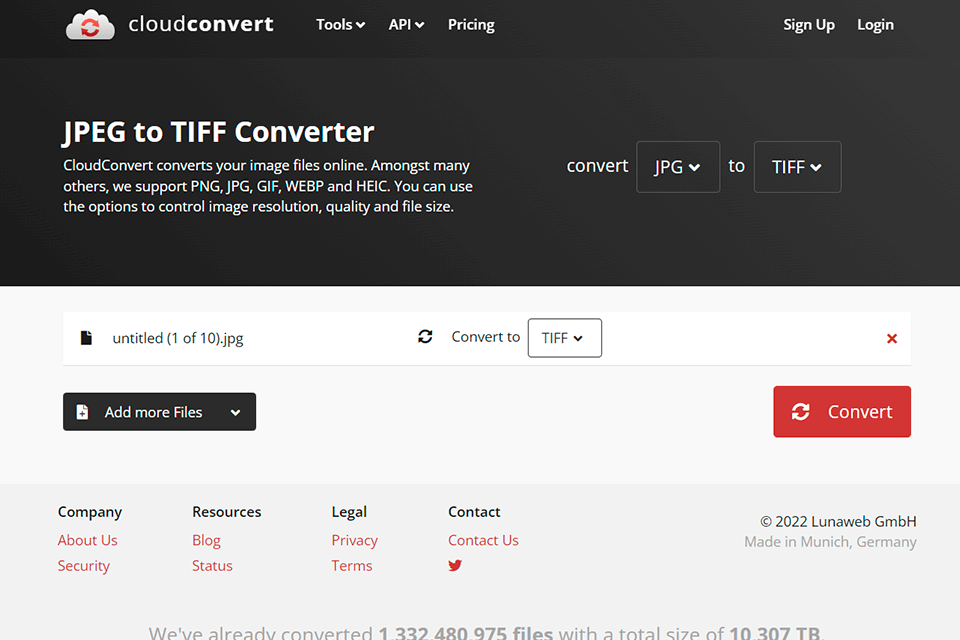Click the Legal footer heading
This screenshot has width=960, height=640.
click(x=349, y=512)
